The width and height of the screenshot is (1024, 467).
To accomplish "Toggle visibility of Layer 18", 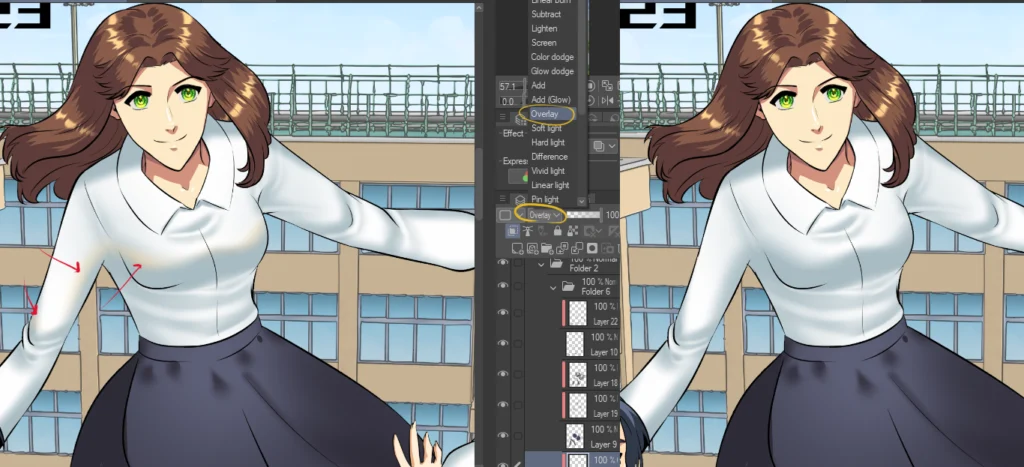I will coord(502,374).
